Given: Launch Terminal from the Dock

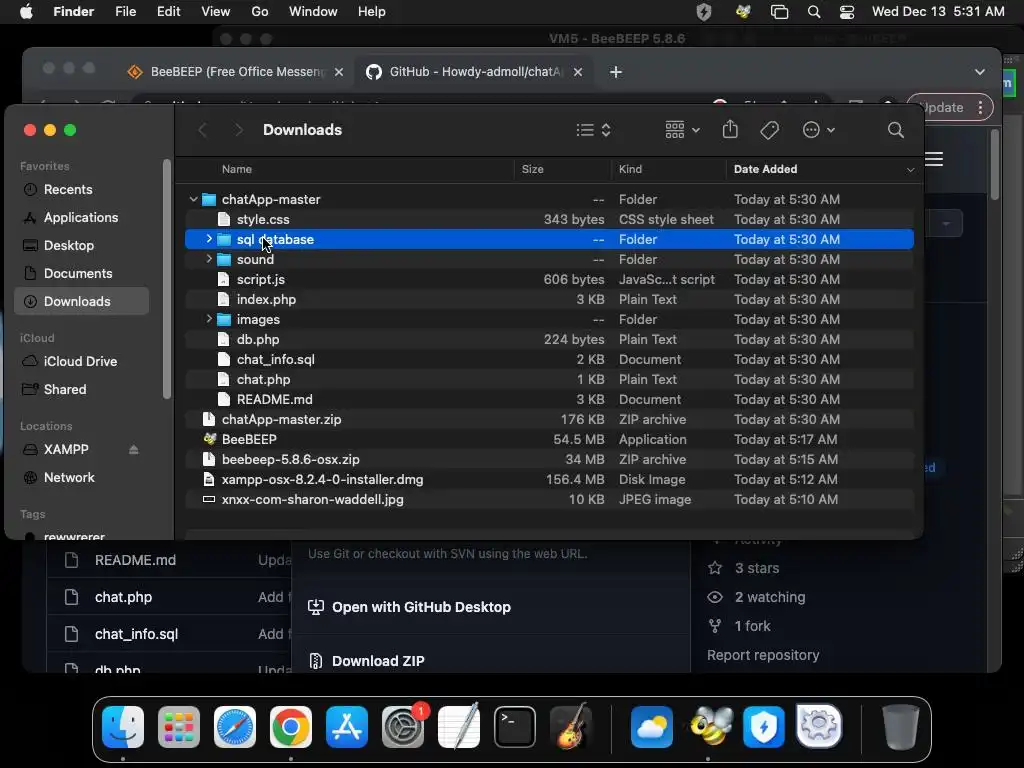Looking at the screenshot, I should point(515,727).
